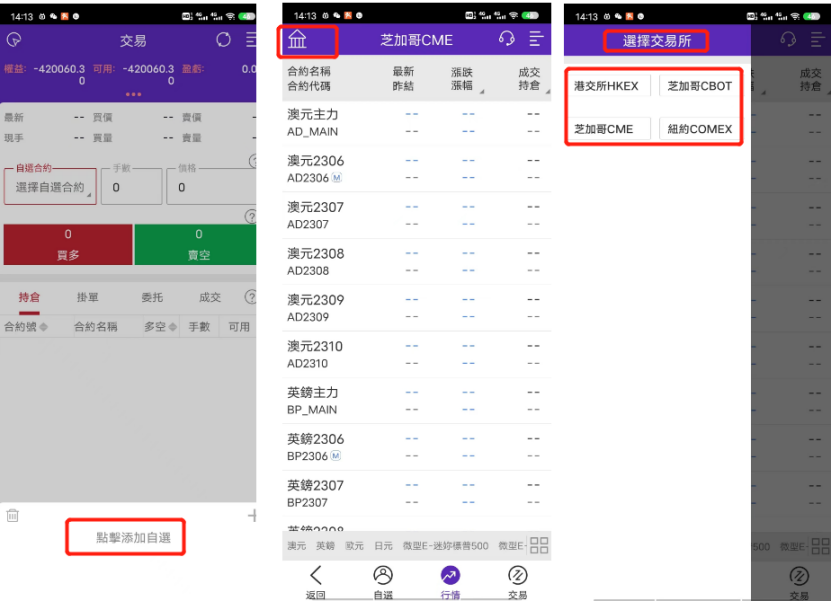Viewport: 831px width, 601px height.
Task: Filter by 日元 category at bottom
Action: pos(383,545)
